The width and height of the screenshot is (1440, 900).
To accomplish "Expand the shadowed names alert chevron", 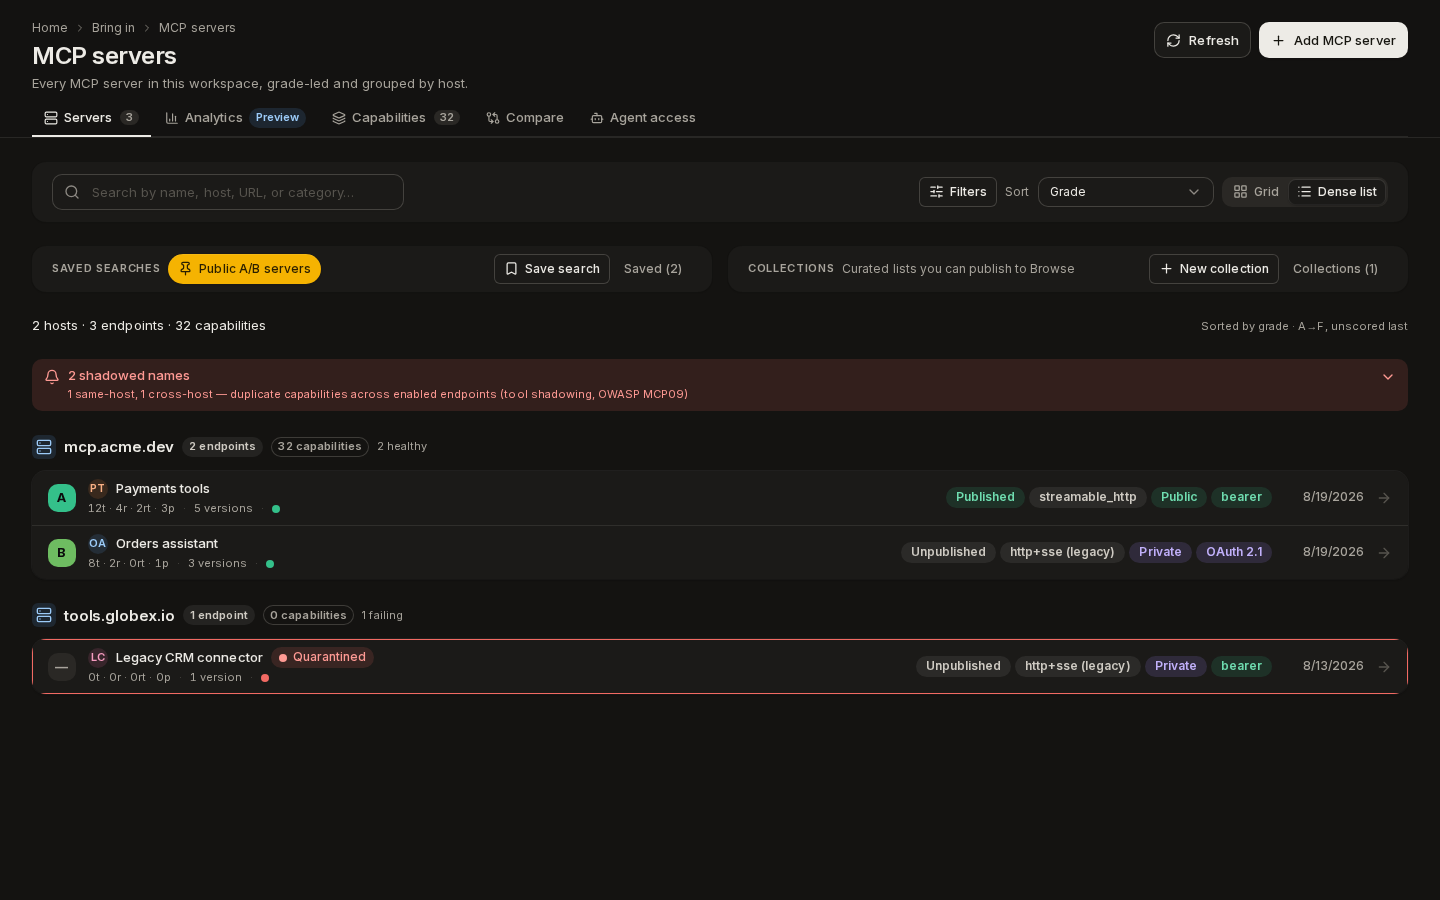I will (x=1388, y=377).
